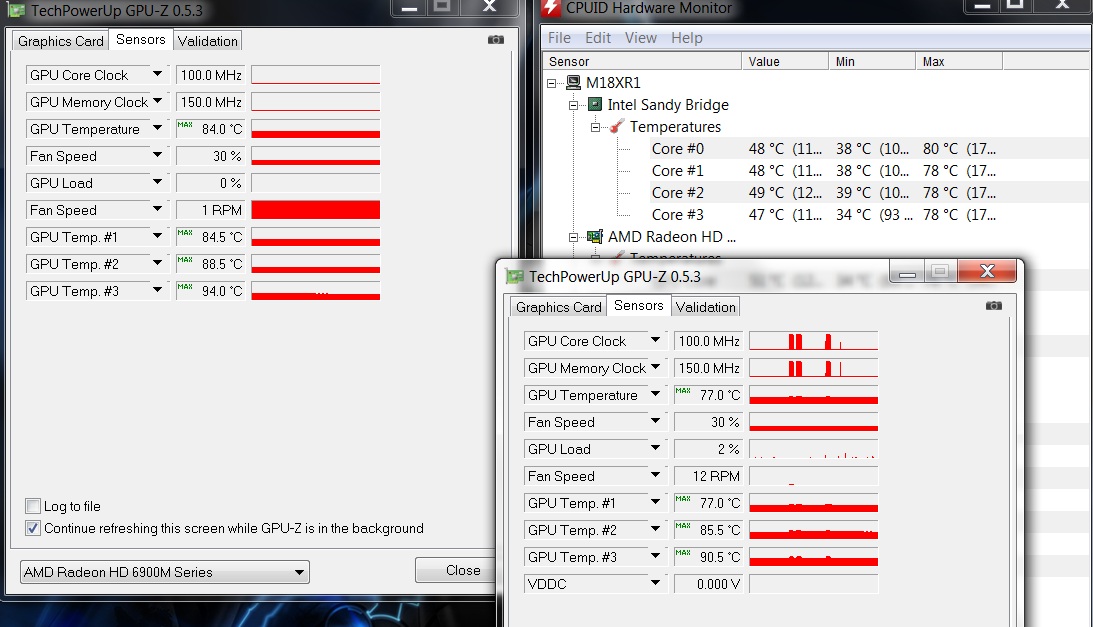Collapse the M18XR1 tree node

pos(551,83)
